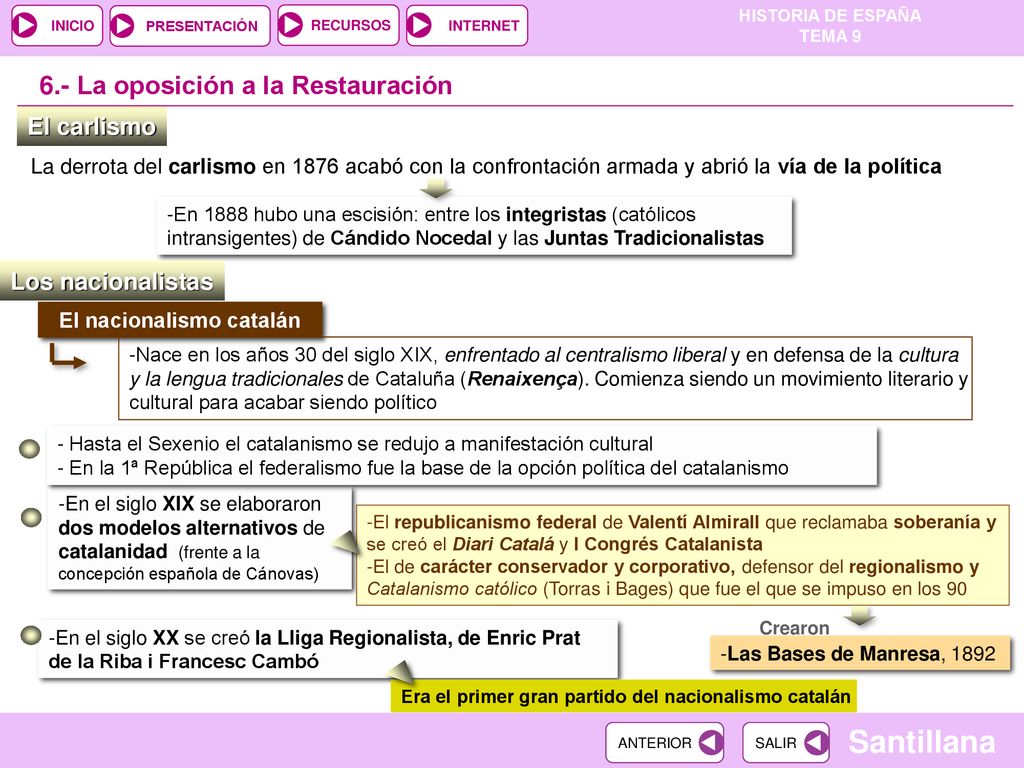This screenshot has height=768, width=1024.
Task: Exit with the SALIR button
Action: coord(786,743)
